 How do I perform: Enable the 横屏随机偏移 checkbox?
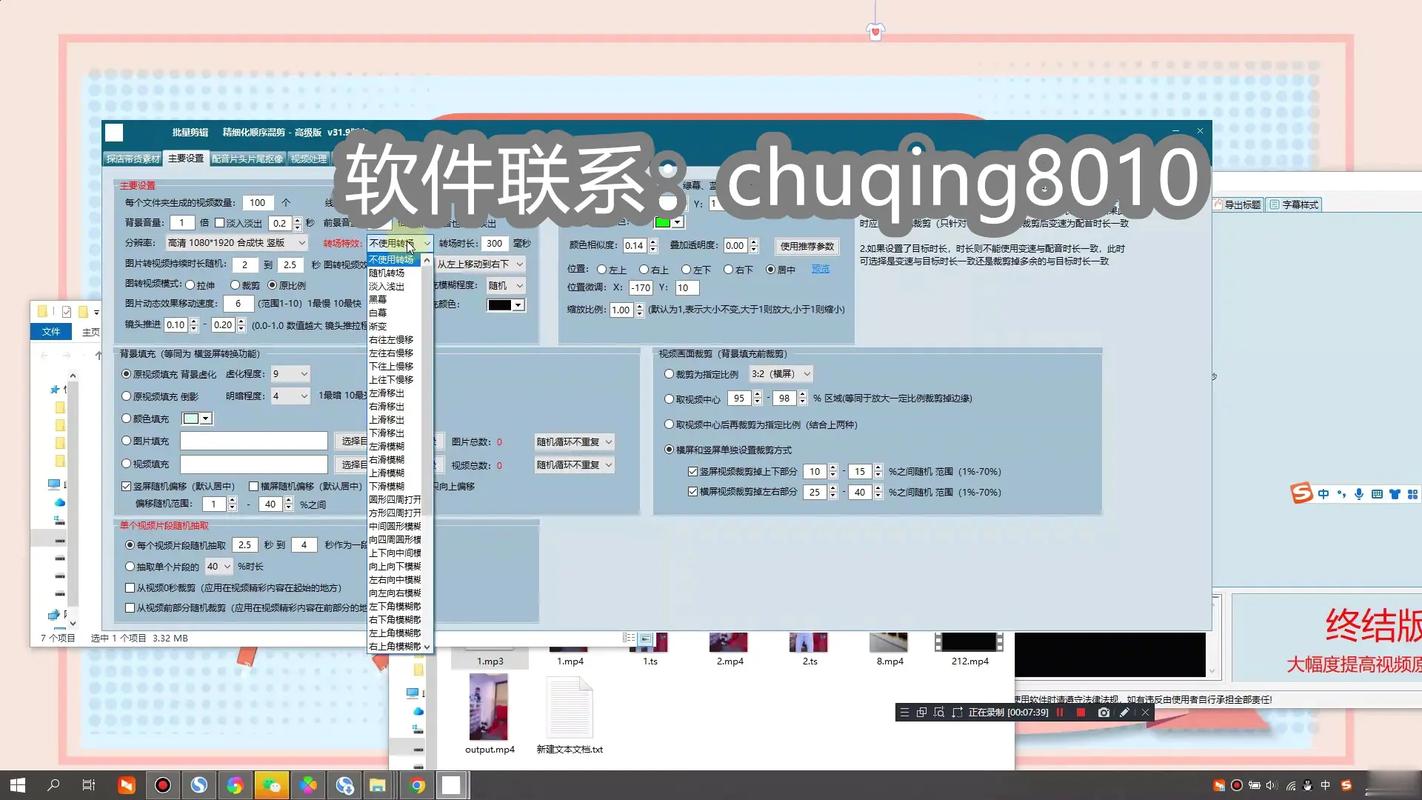tap(253, 486)
